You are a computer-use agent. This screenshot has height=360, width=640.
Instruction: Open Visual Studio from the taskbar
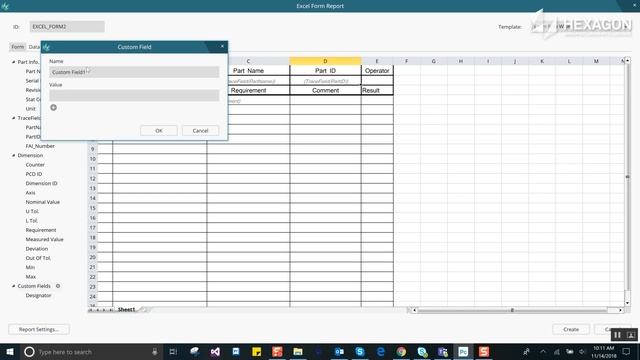215,352
